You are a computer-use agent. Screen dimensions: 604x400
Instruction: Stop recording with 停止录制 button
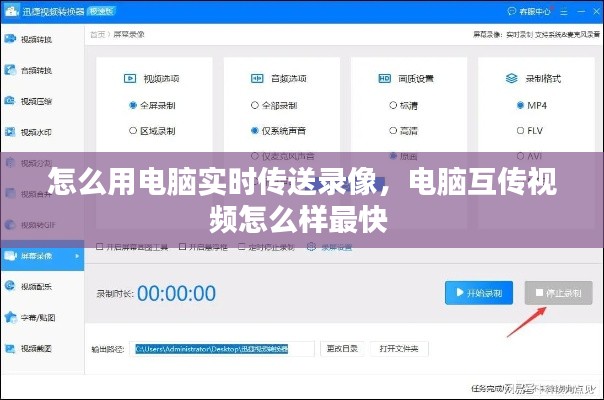point(559,293)
